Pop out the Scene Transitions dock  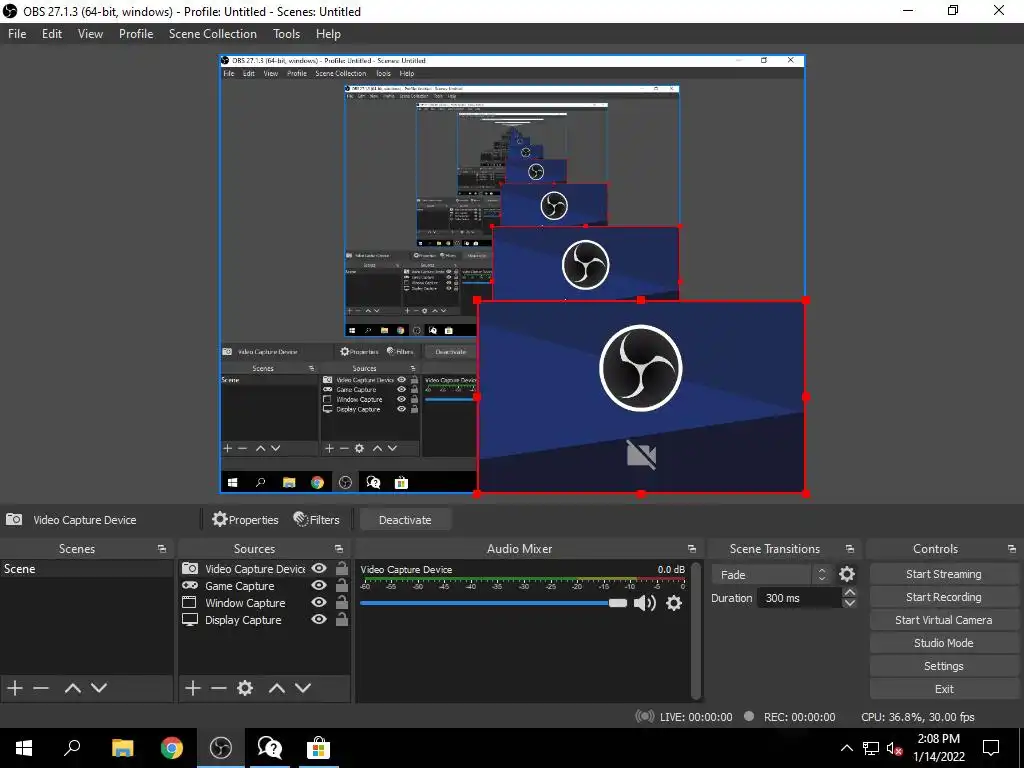click(x=850, y=549)
